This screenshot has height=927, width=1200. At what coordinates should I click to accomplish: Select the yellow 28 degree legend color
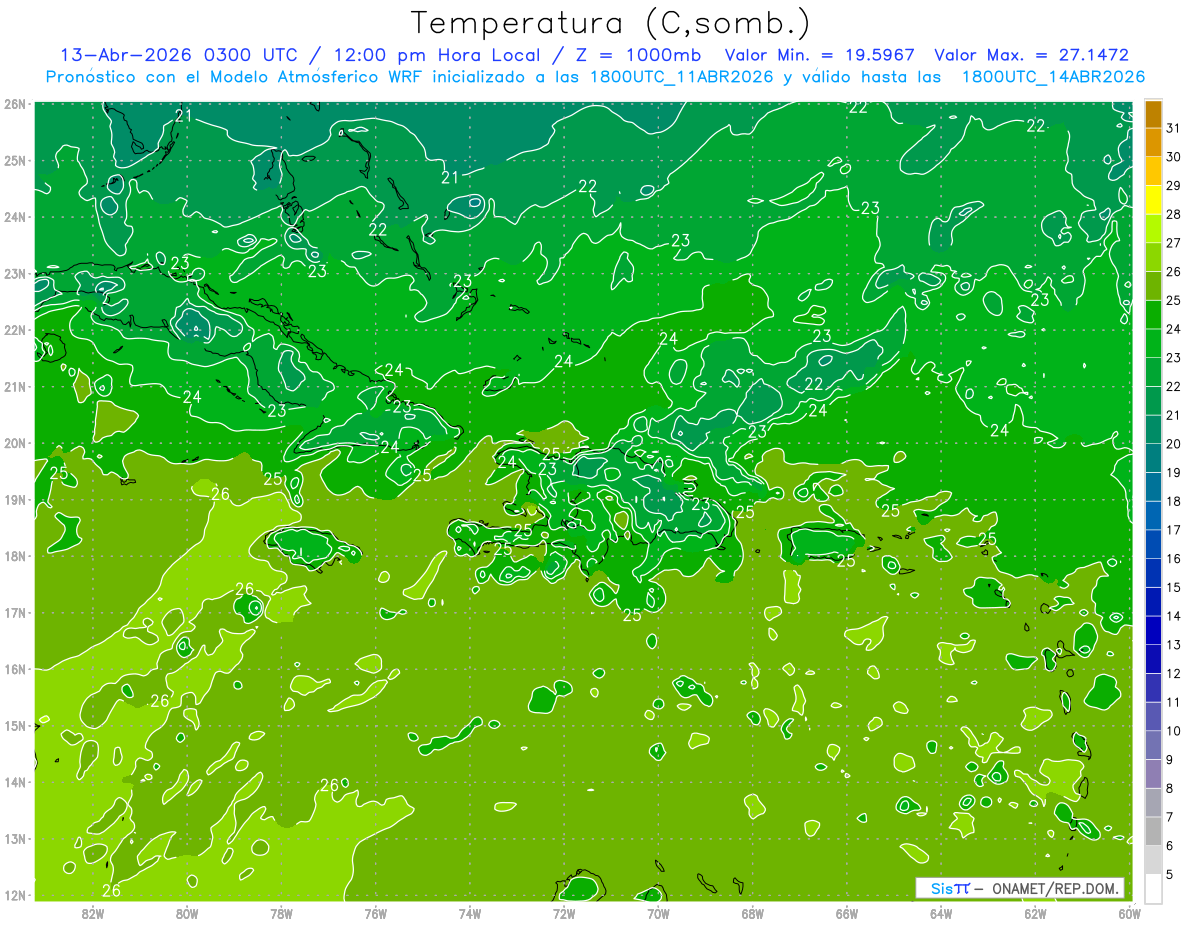pyautogui.click(x=1154, y=200)
